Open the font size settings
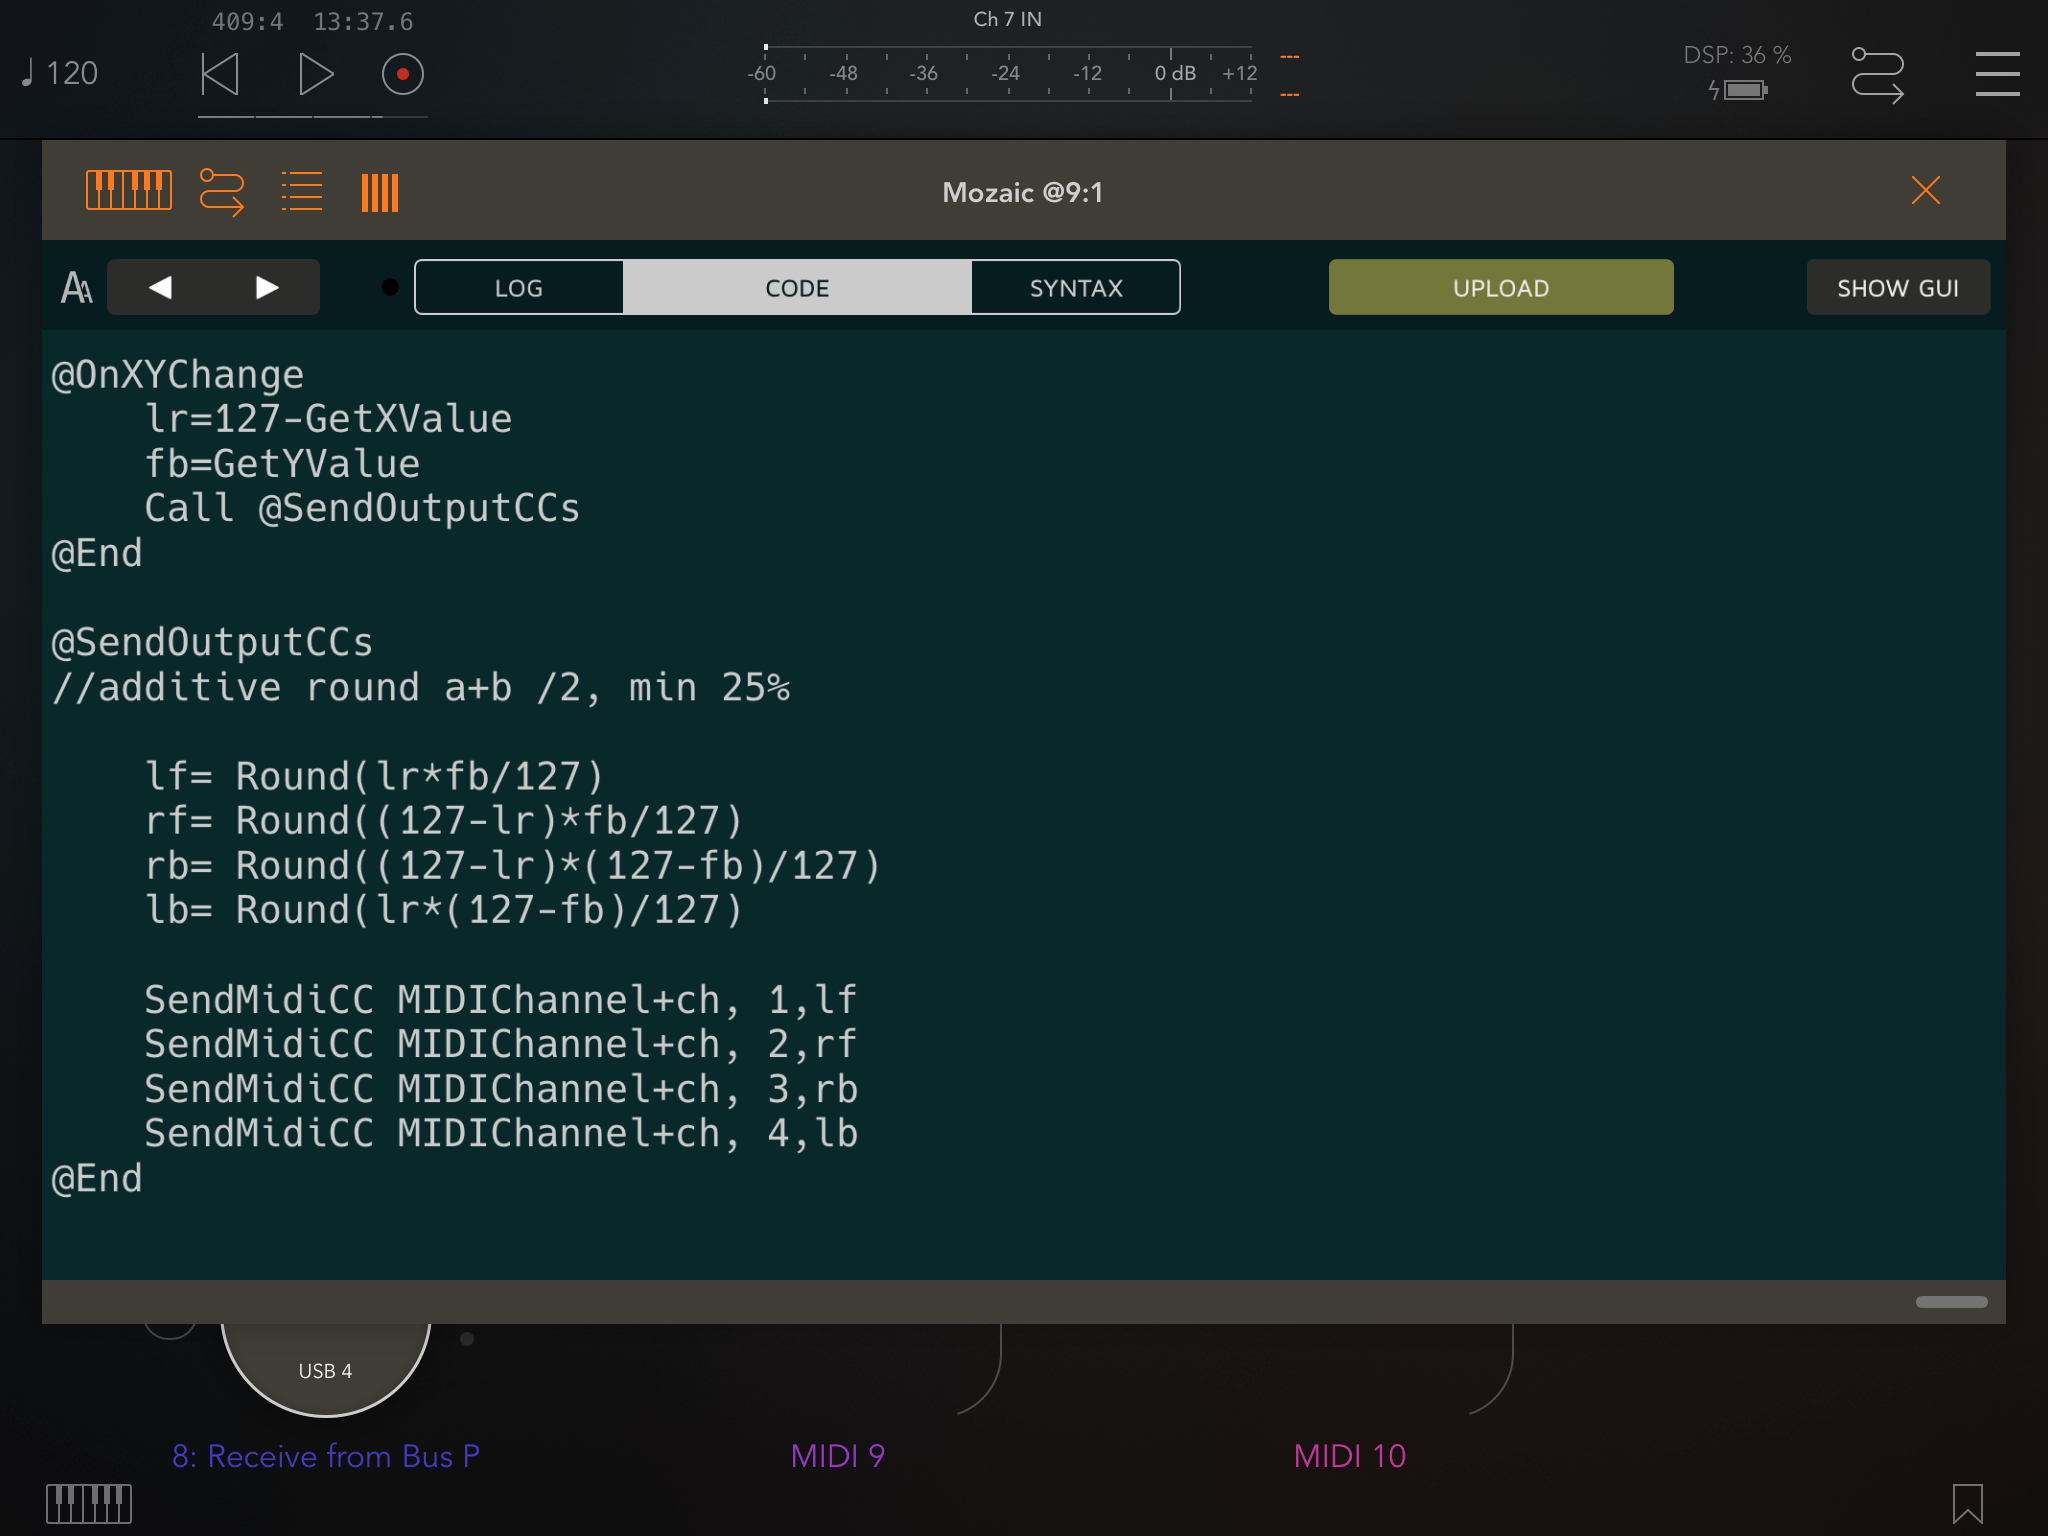The height and width of the screenshot is (1536, 2048). coord(76,288)
